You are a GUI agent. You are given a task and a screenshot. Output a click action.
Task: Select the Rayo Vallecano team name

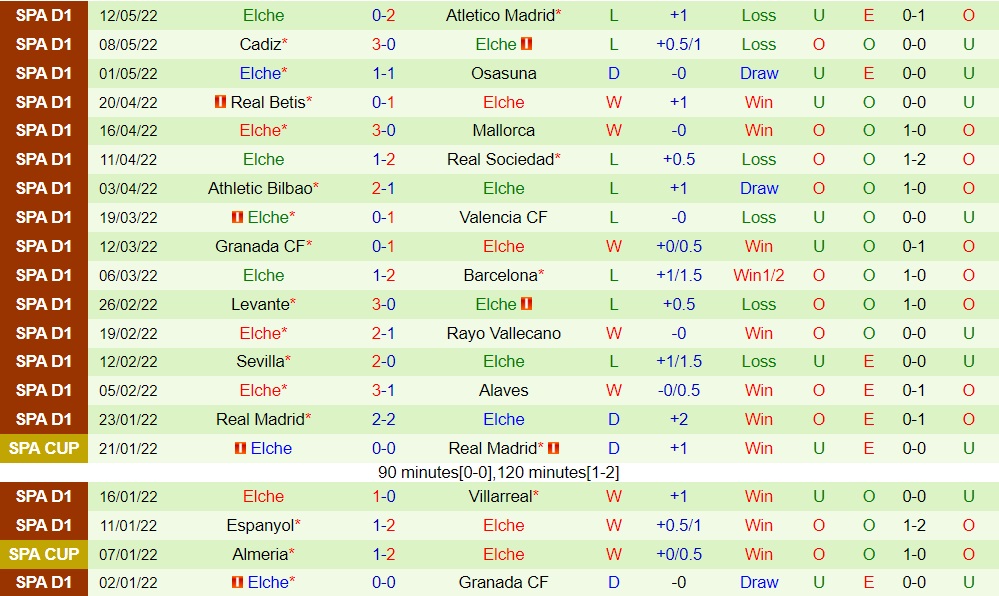(x=503, y=333)
